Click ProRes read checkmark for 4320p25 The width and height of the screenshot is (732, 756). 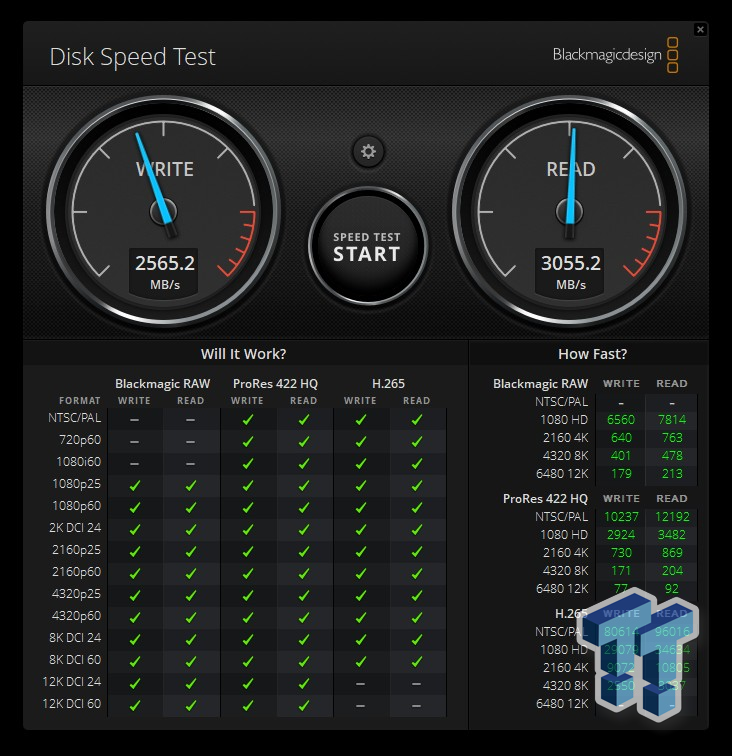point(304,595)
